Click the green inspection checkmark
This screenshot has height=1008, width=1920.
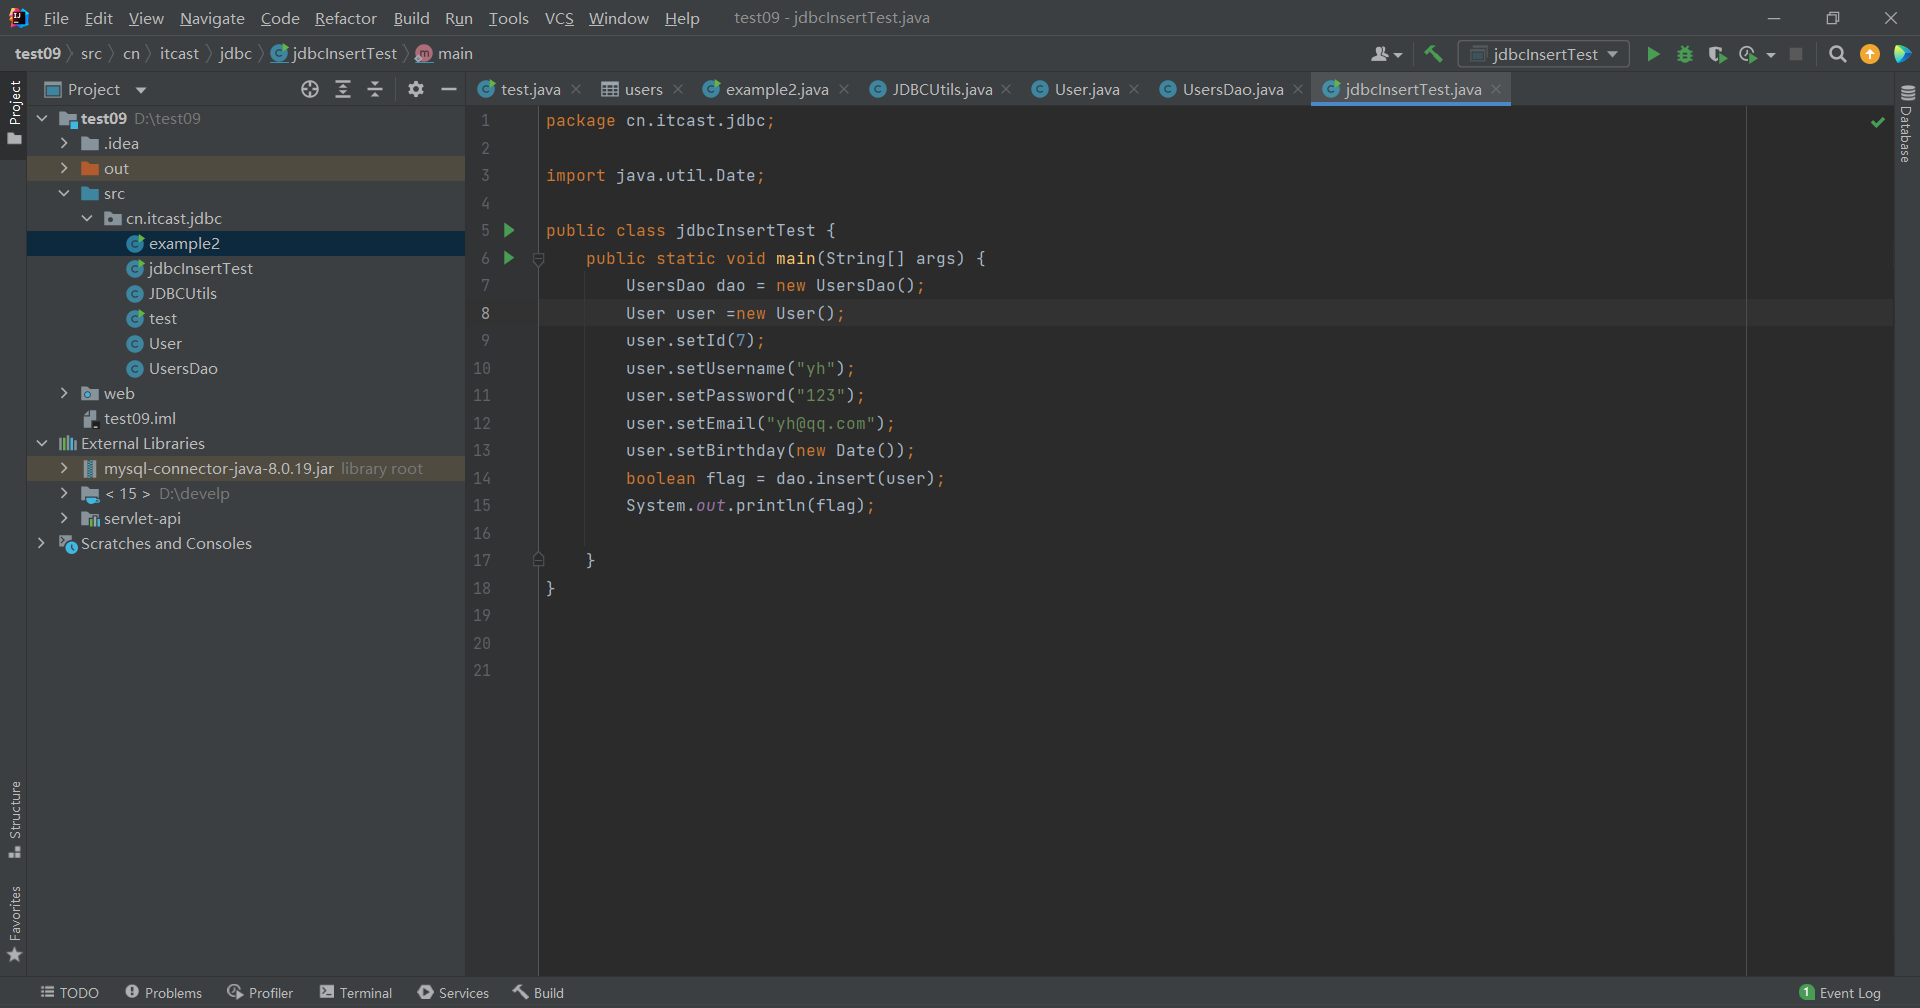click(x=1877, y=122)
